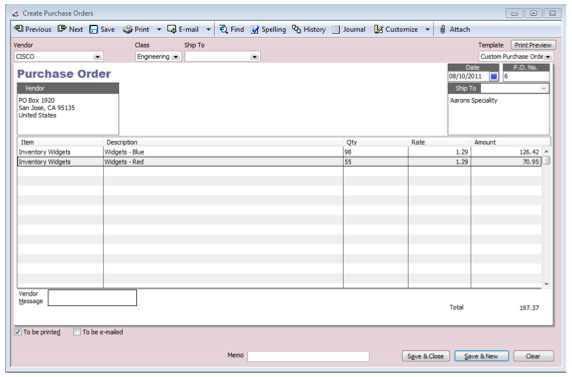Minimize the Create Purchase Orders window
Image resolution: width=572 pixels, height=377 pixels.
(515, 14)
